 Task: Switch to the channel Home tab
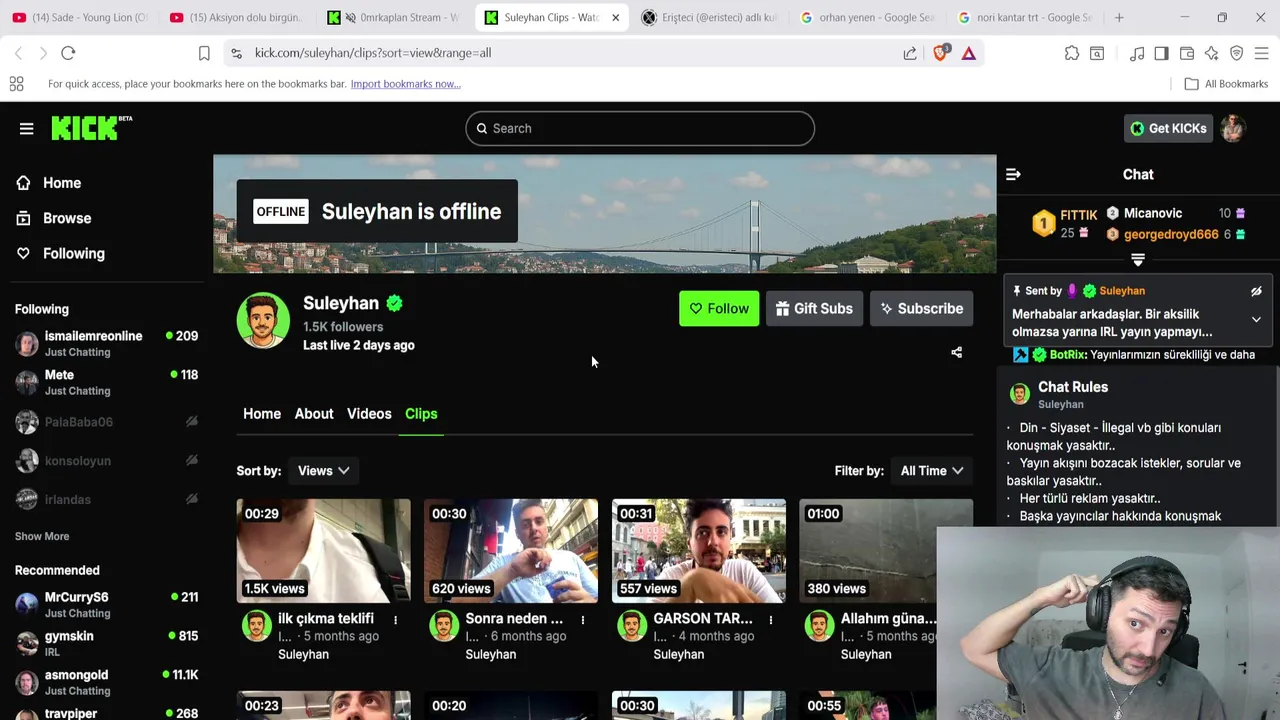262,414
